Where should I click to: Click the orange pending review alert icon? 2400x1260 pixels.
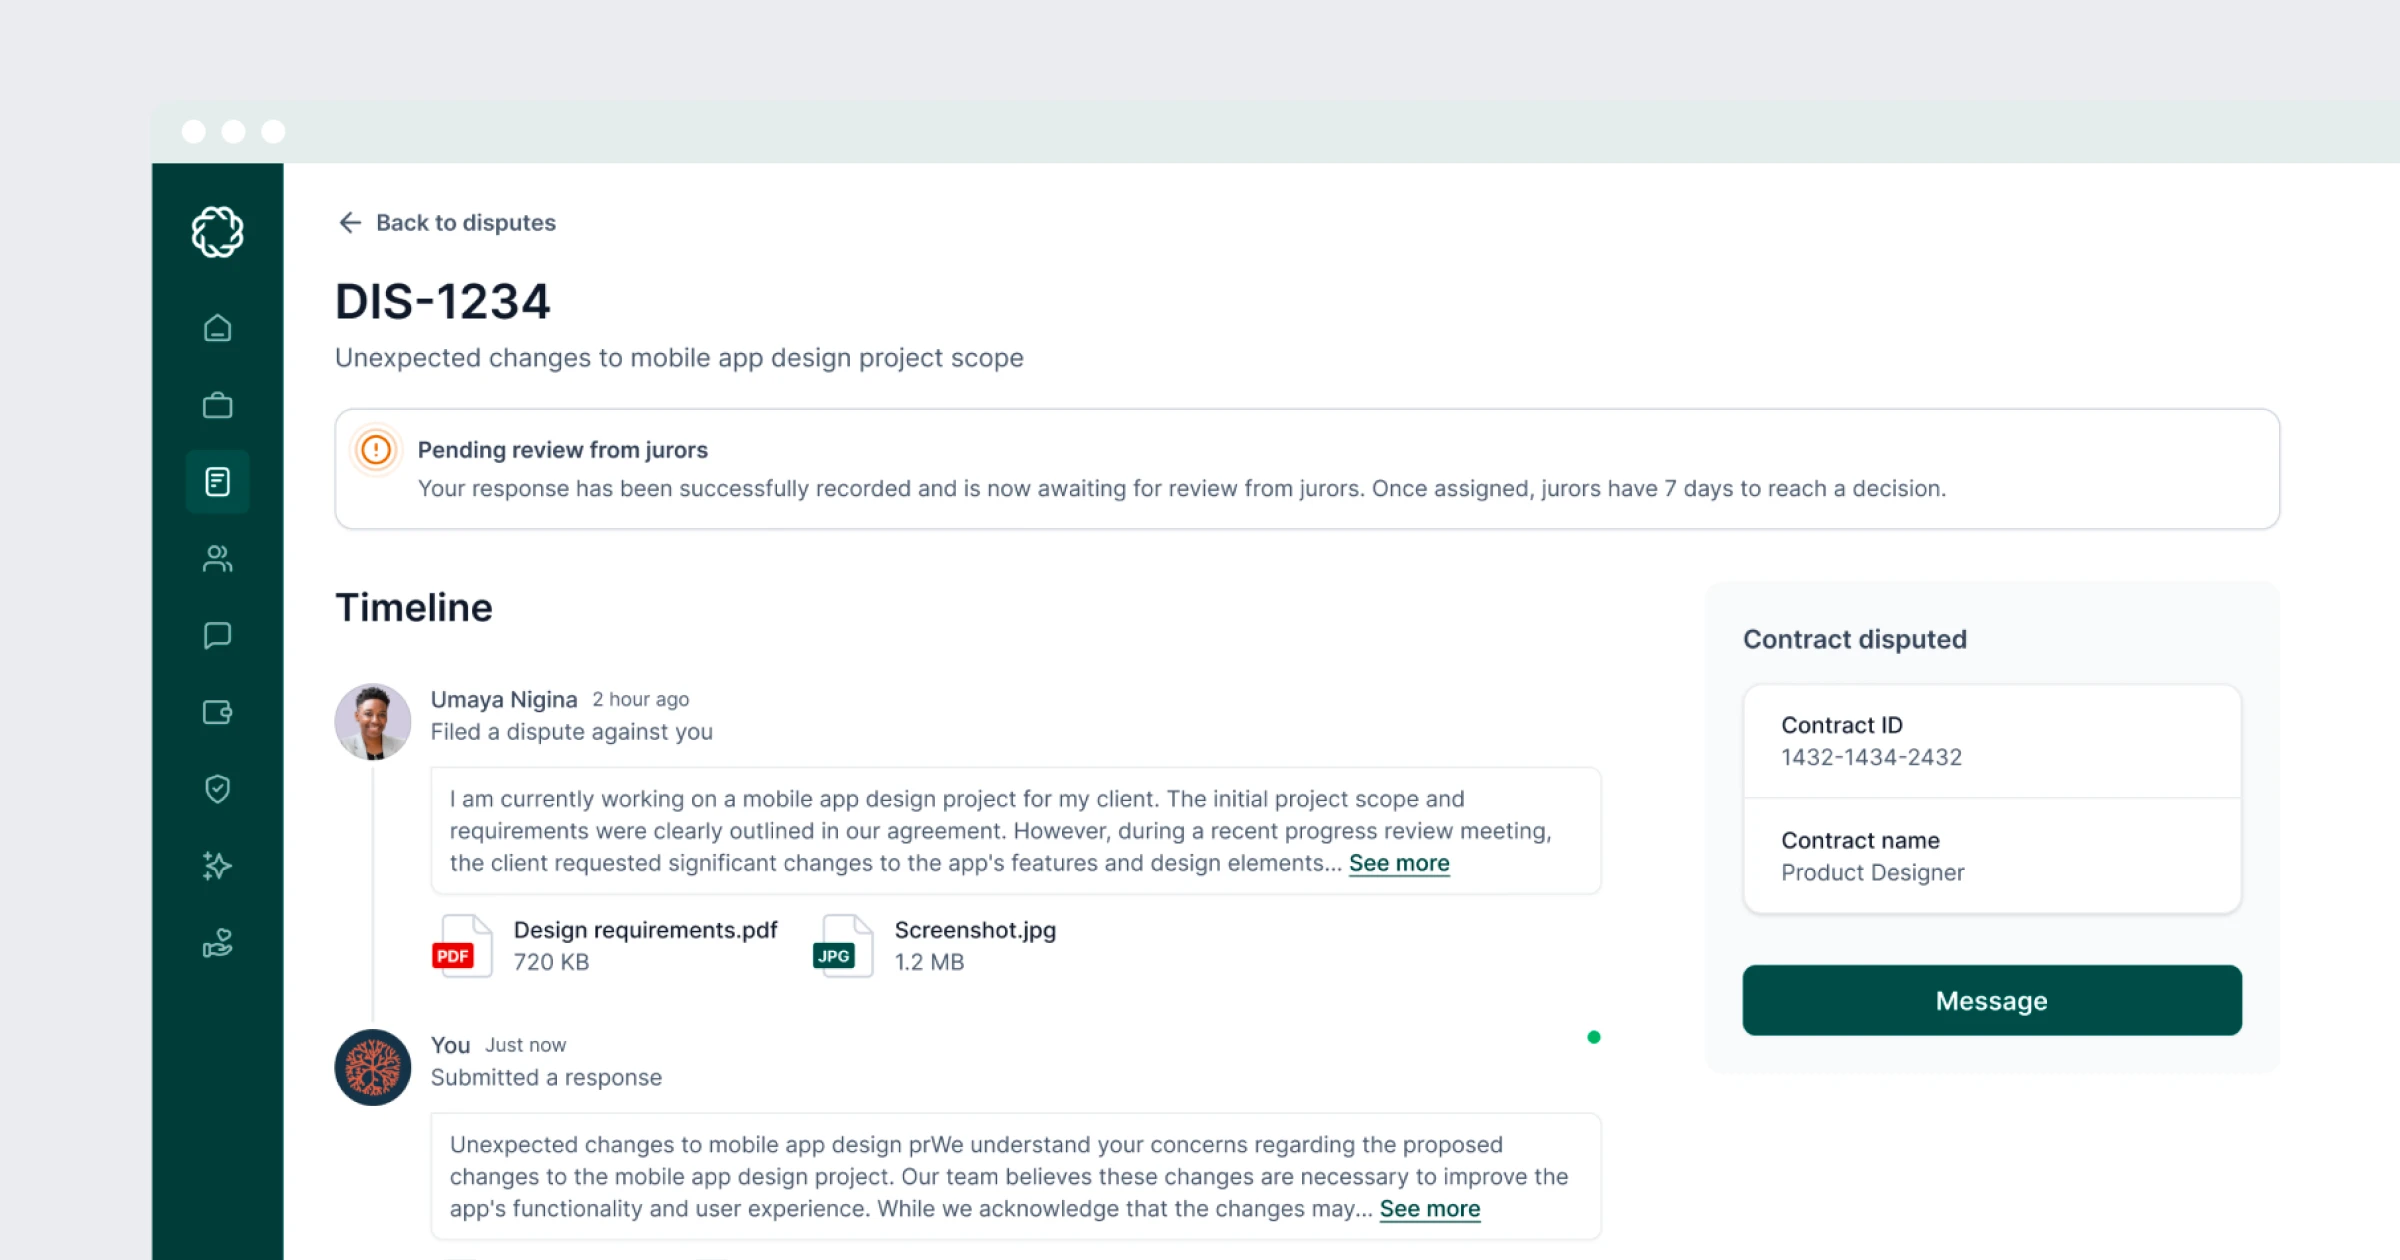376,450
